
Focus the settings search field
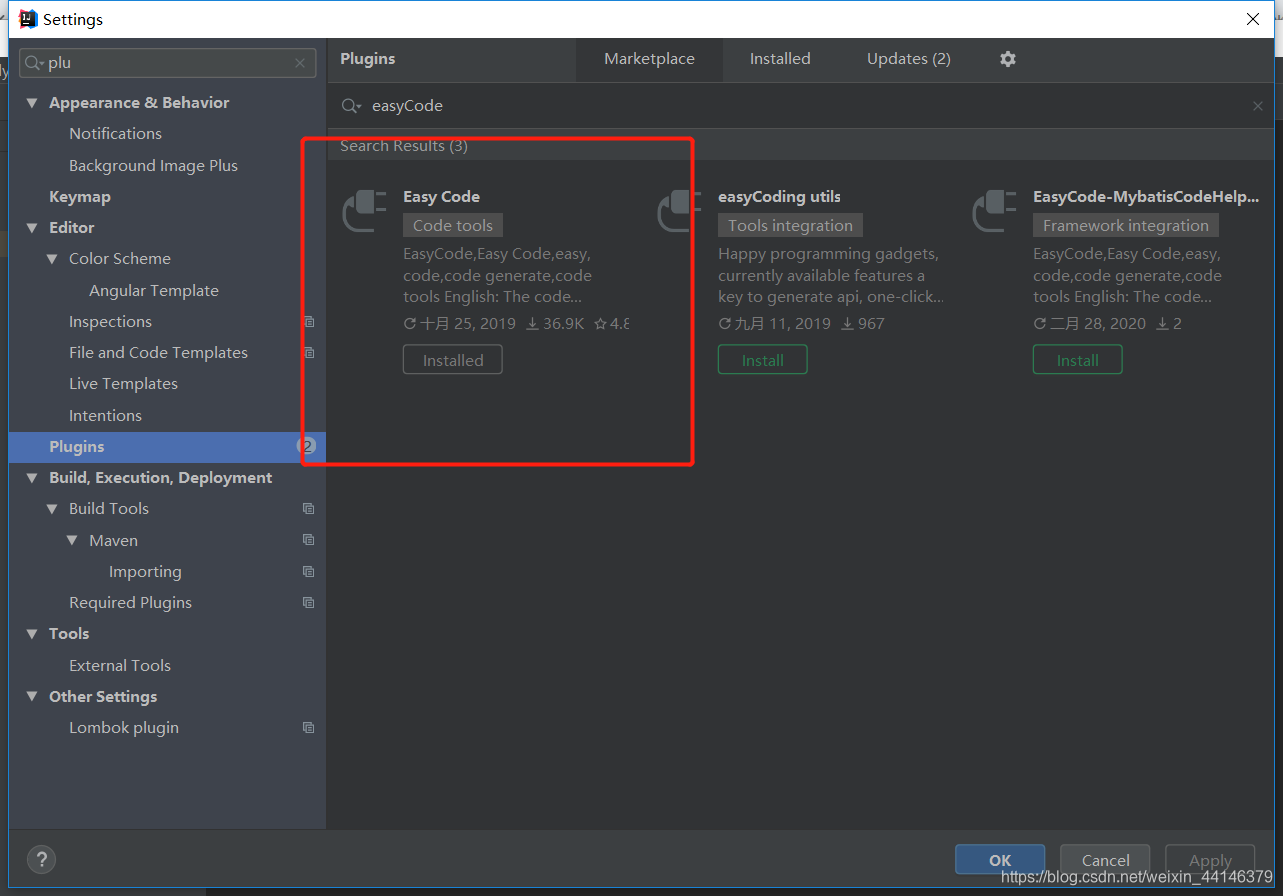coord(168,63)
